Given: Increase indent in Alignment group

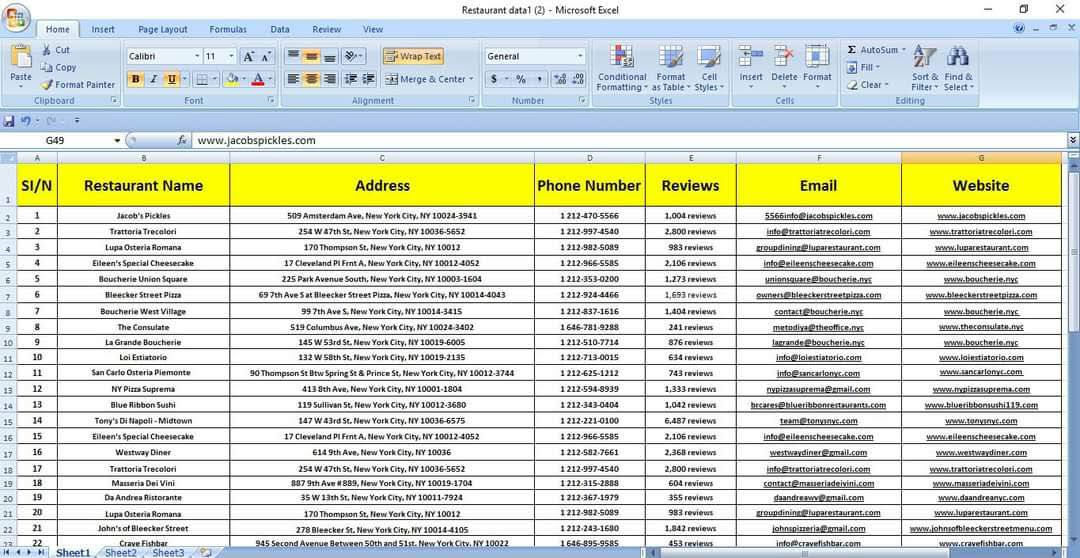Looking at the screenshot, I should (x=368, y=79).
